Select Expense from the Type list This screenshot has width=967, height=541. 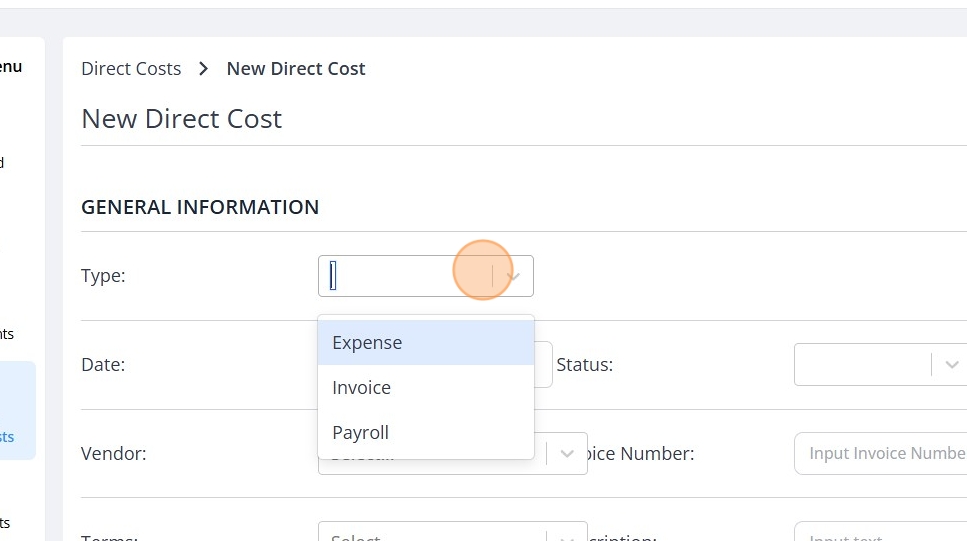367,343
